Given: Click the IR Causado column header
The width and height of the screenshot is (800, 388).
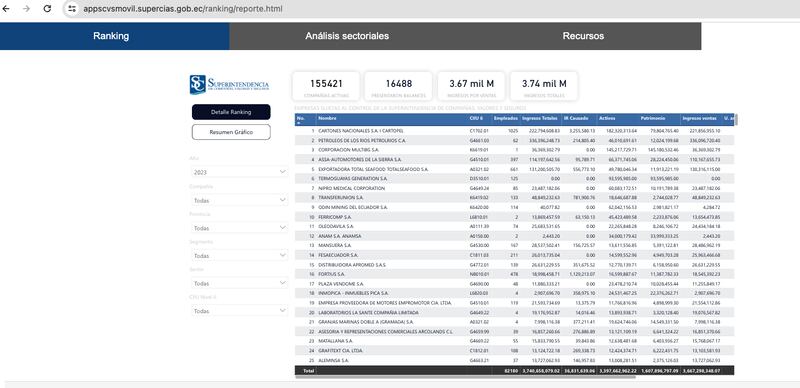Looking at the screenshot, I should (x=576, y=118).
